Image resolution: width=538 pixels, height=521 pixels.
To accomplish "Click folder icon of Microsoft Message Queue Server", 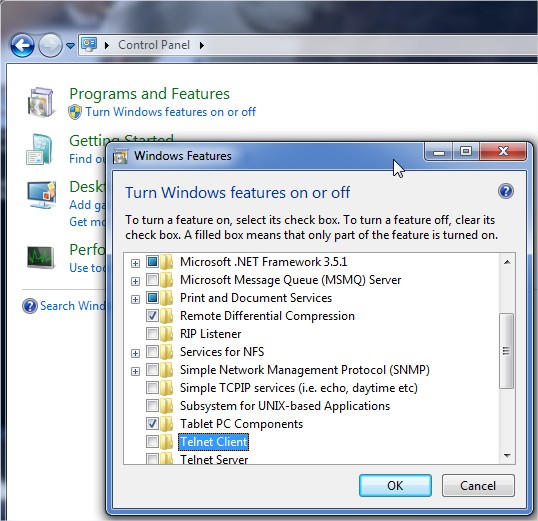I will pos(167,280).
